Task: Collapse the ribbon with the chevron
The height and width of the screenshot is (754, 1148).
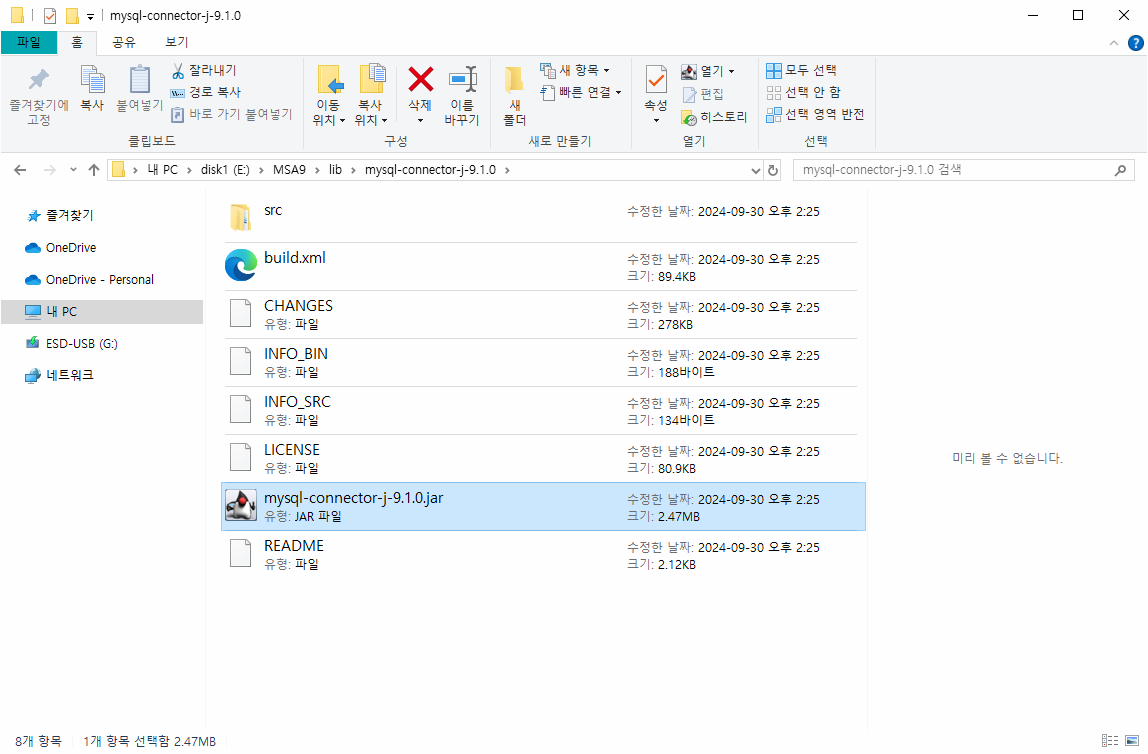Action: point(1114,43)
